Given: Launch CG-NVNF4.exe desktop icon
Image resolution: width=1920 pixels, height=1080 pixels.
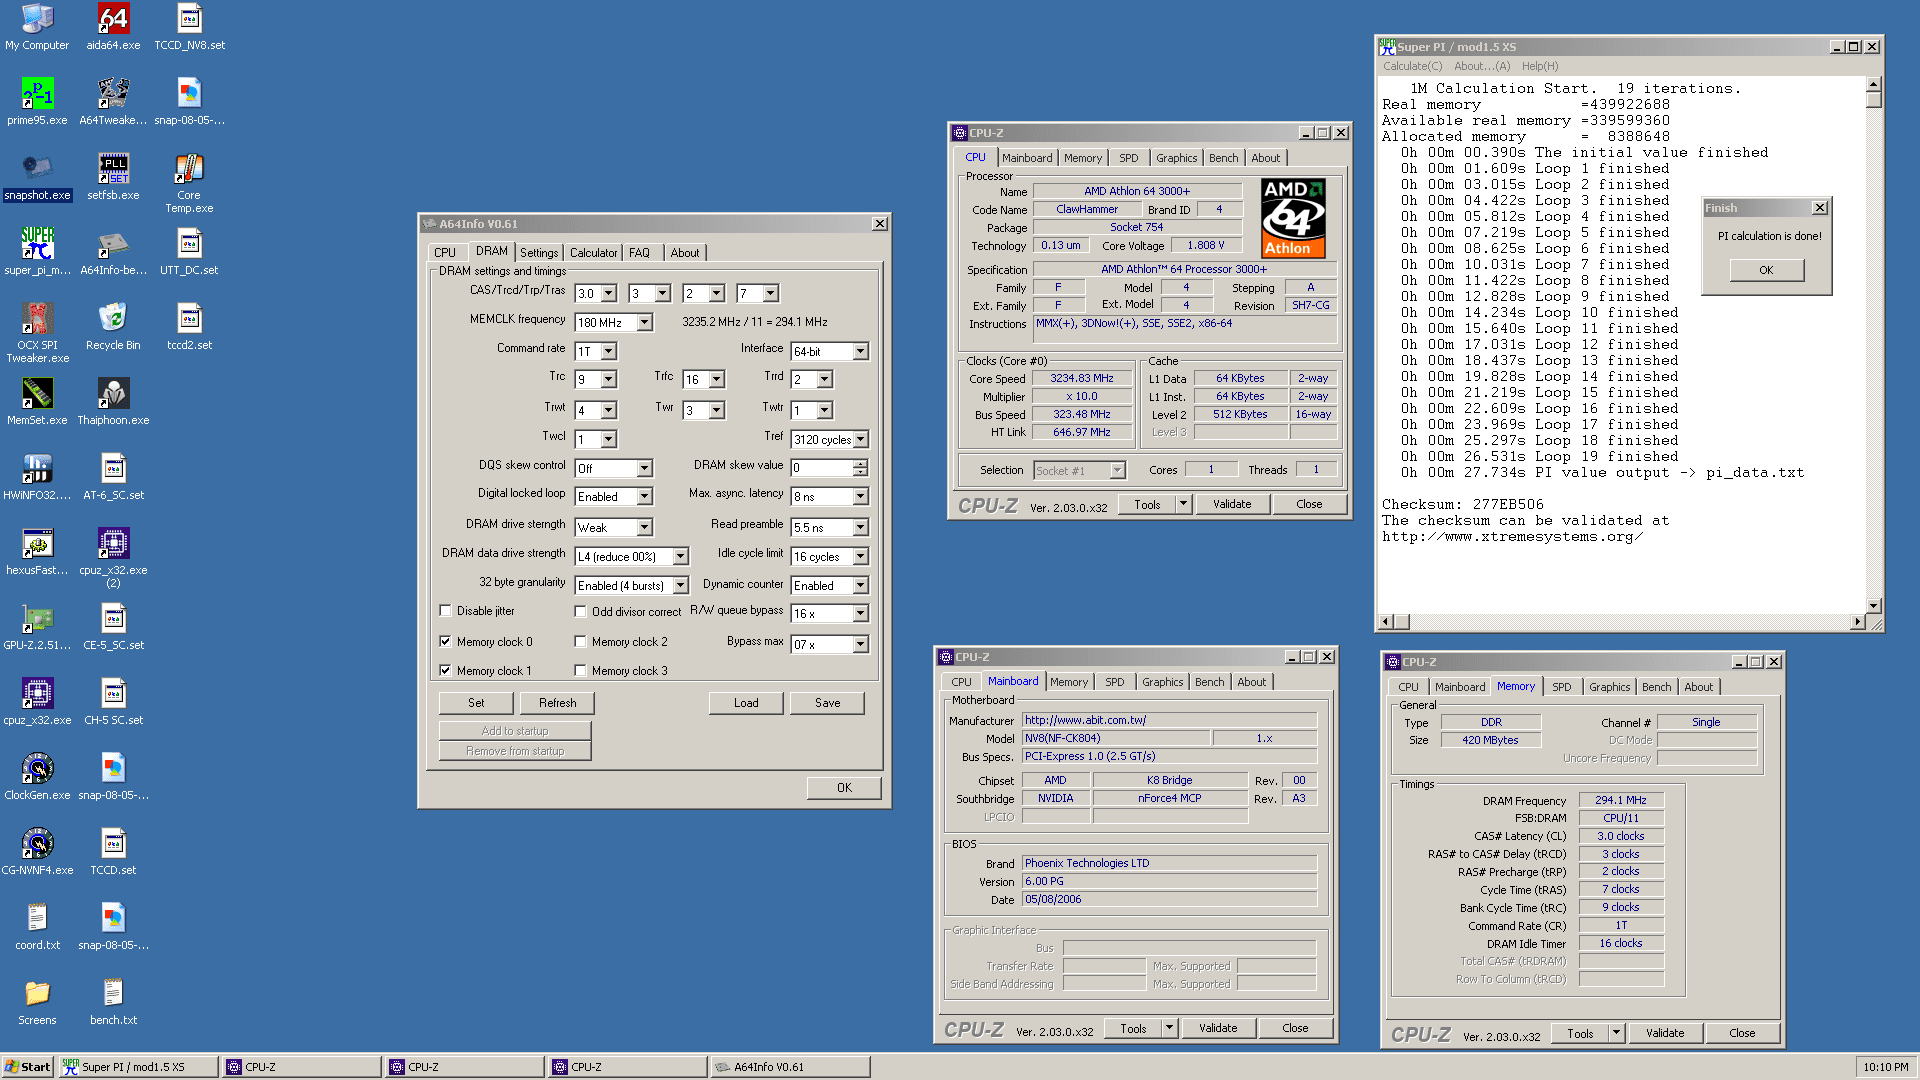Looking at the screenshot, I should click(x=37, y=852).
